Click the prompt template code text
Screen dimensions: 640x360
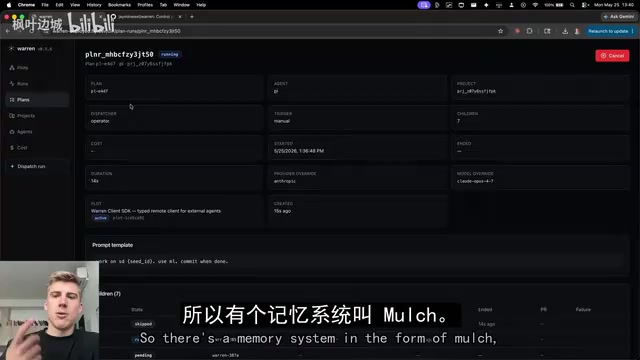click(162, 261)
